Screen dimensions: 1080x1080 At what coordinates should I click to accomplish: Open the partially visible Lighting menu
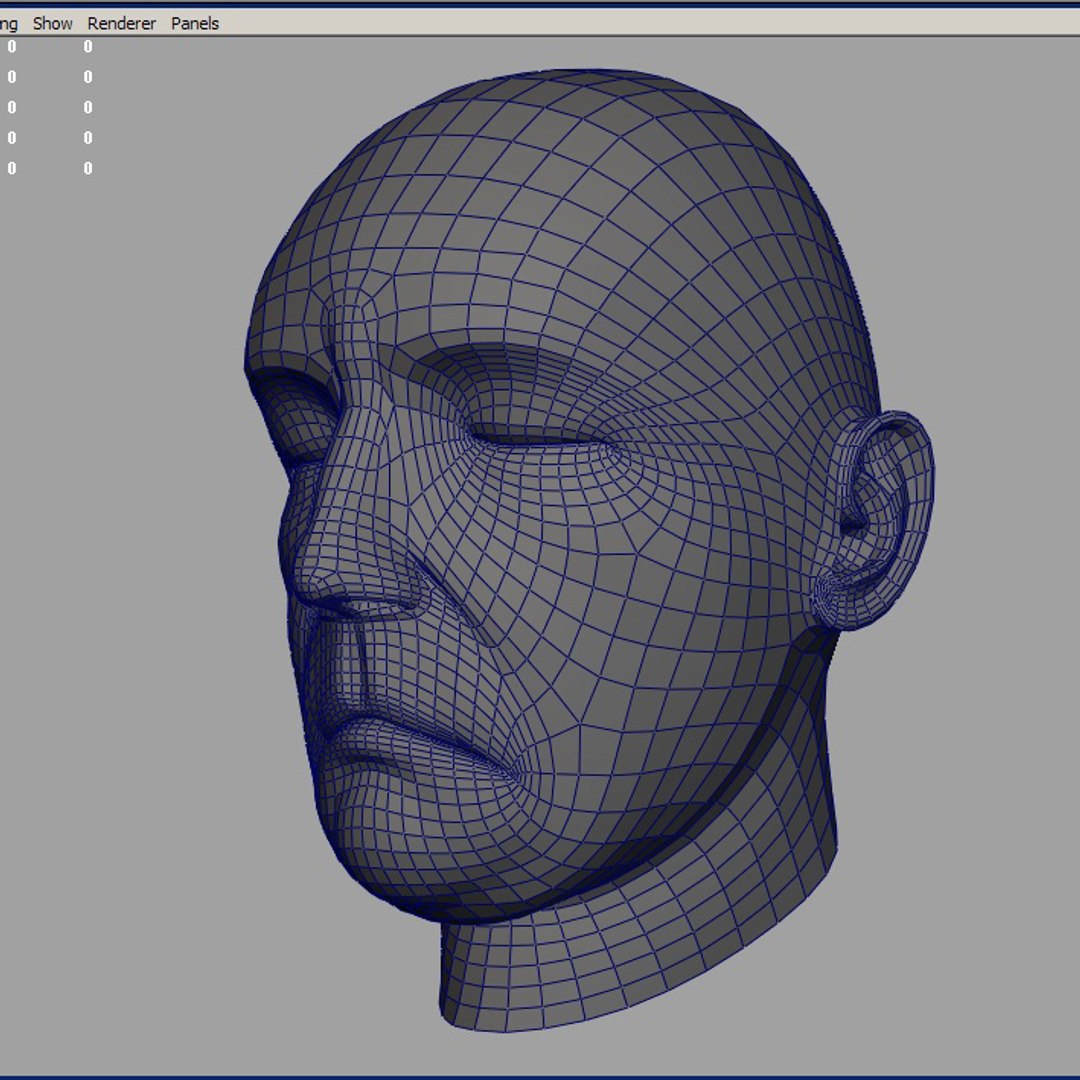[9, 23]
